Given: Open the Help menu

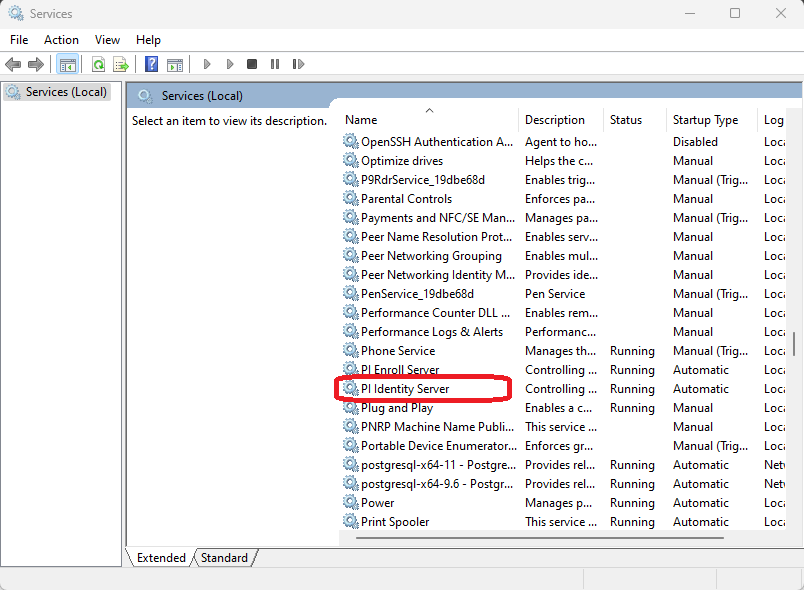Looking at the screenshot, I should coord(148,40).
